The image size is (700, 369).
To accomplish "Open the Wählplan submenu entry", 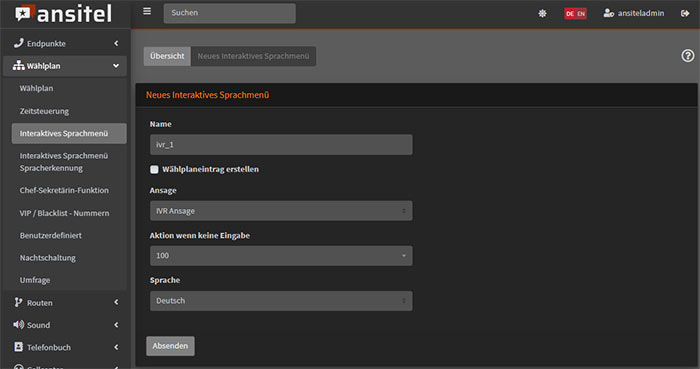I will [37, 88].
